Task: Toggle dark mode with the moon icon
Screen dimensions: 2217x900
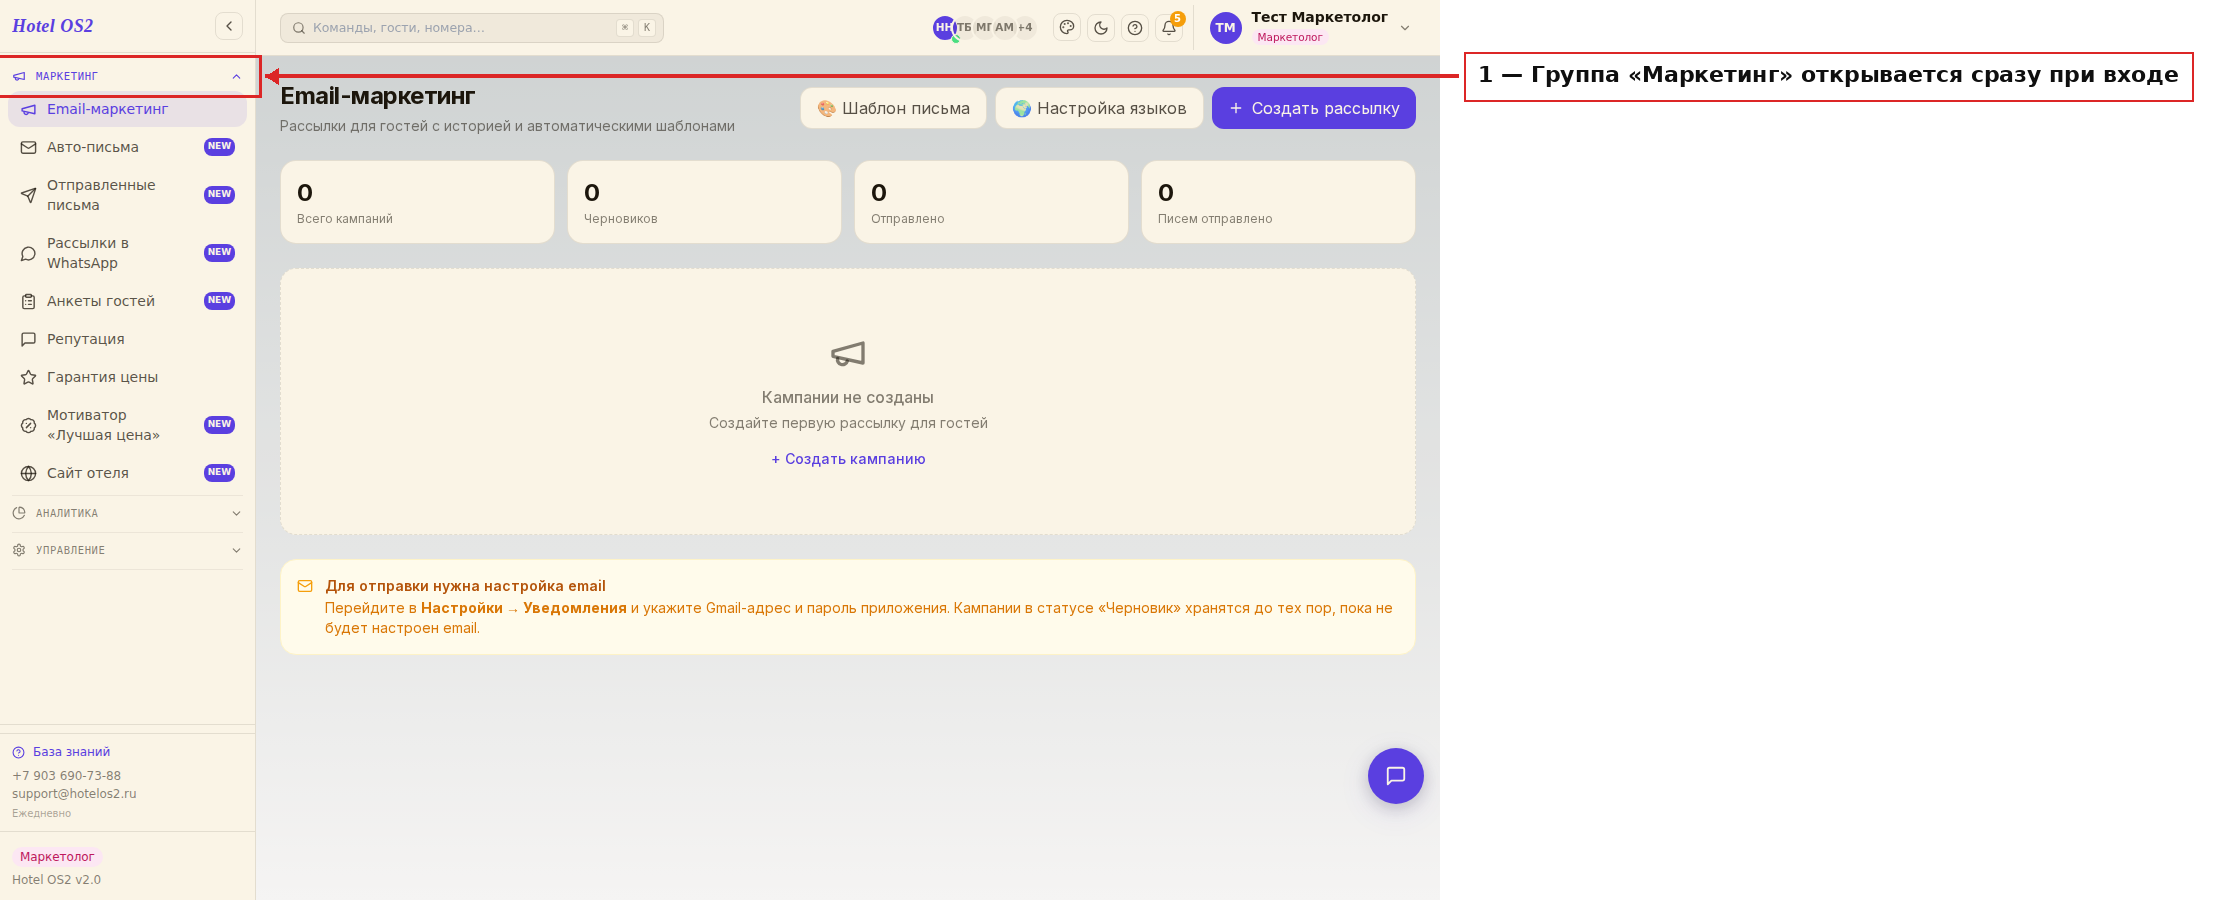Action: (x=1101, y=28)
